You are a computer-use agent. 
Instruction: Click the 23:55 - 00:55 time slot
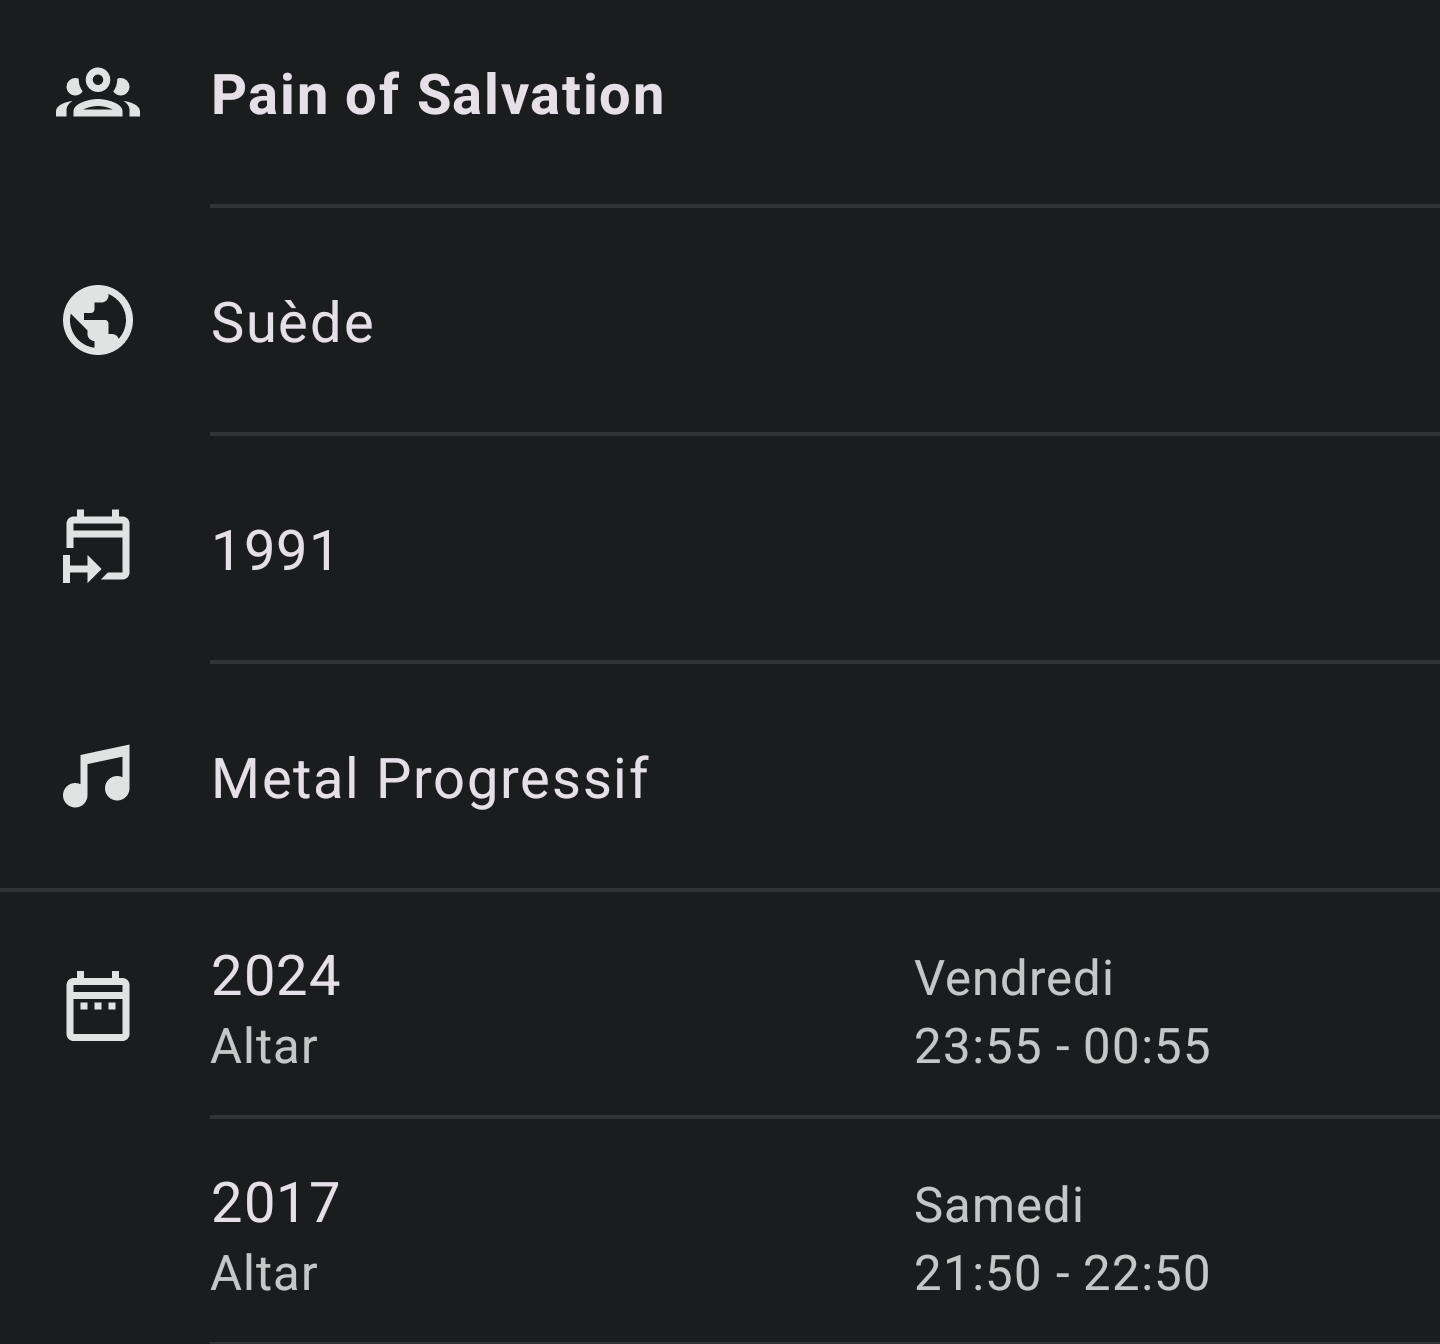[1062, 1047]
